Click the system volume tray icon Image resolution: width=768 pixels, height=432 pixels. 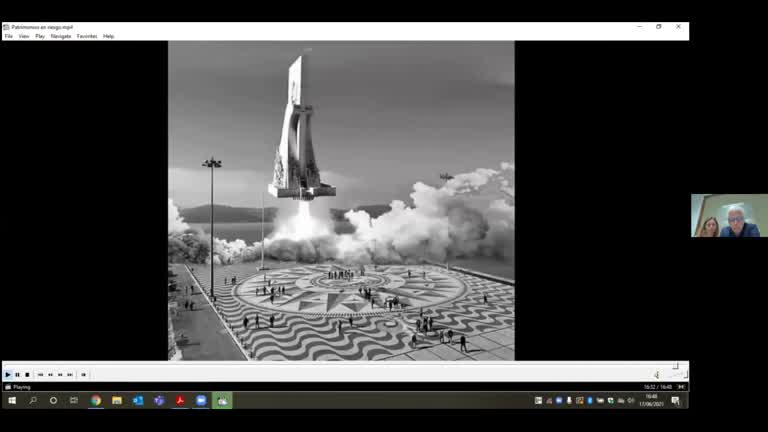click(631, 401)
